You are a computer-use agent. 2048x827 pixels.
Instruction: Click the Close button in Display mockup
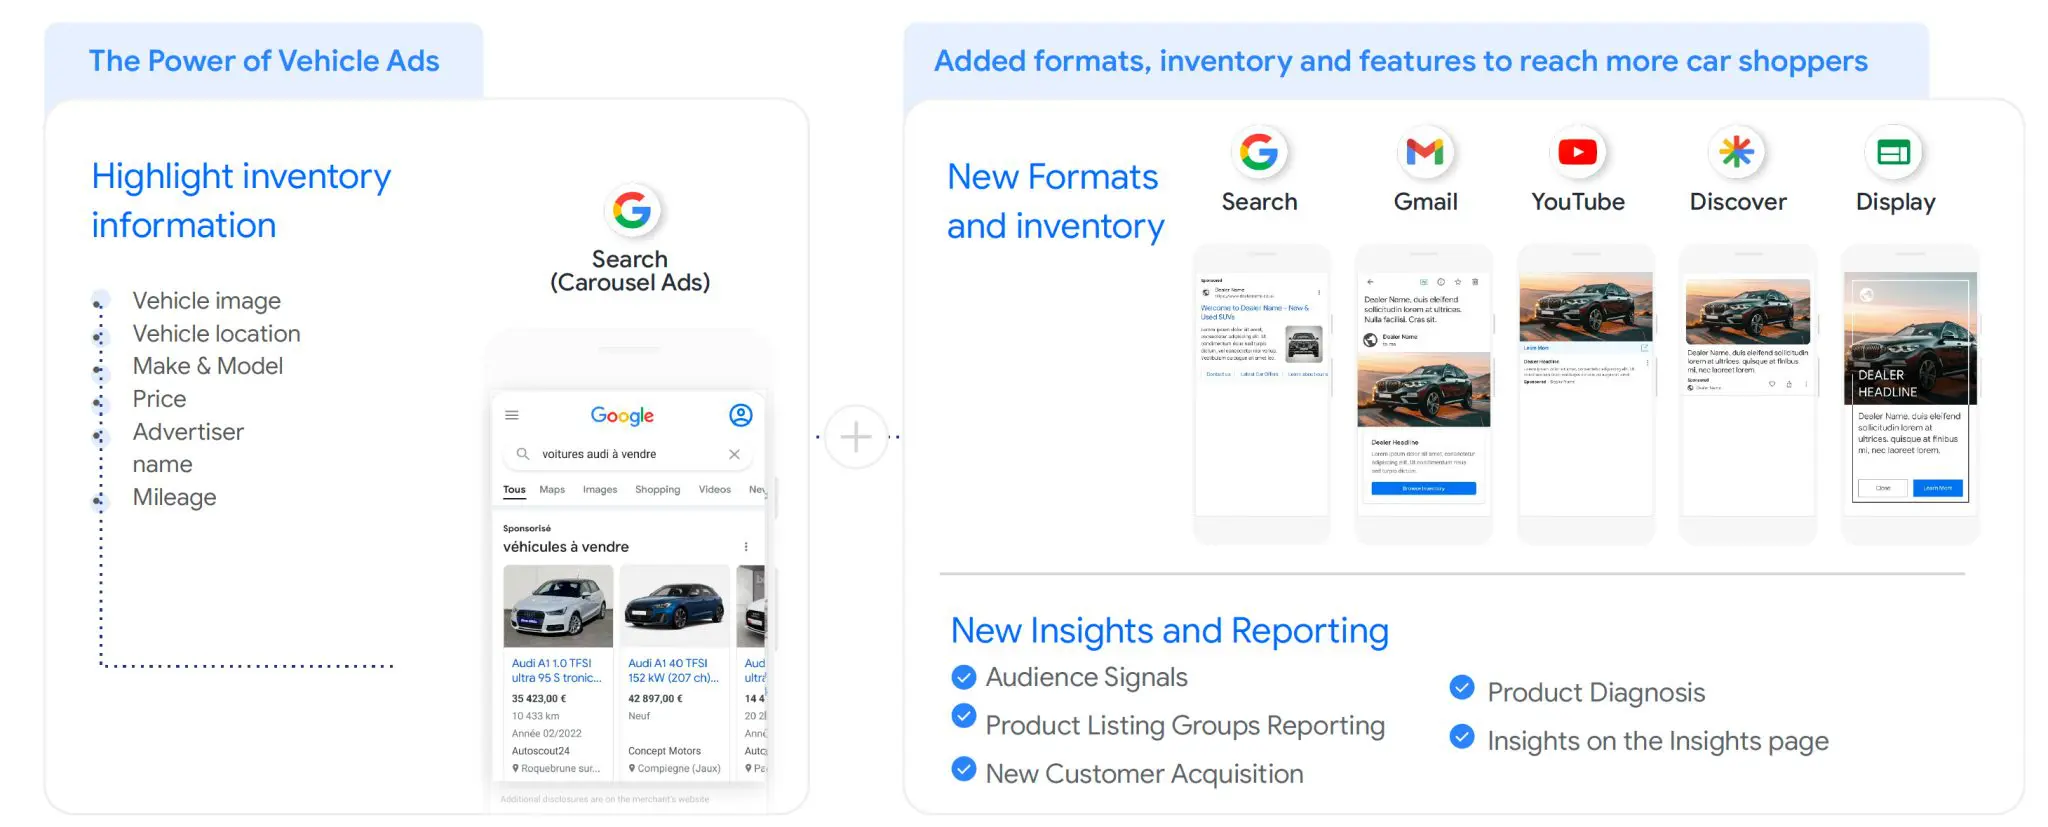[1883, 488]
